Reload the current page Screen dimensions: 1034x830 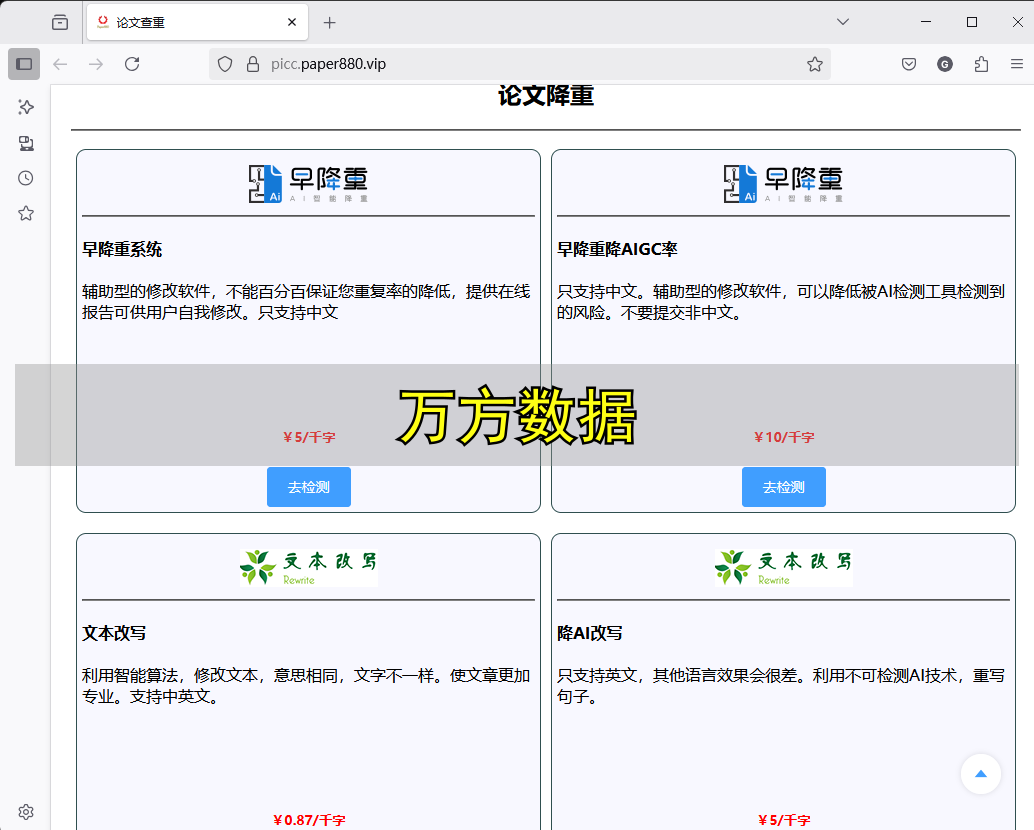132,64
